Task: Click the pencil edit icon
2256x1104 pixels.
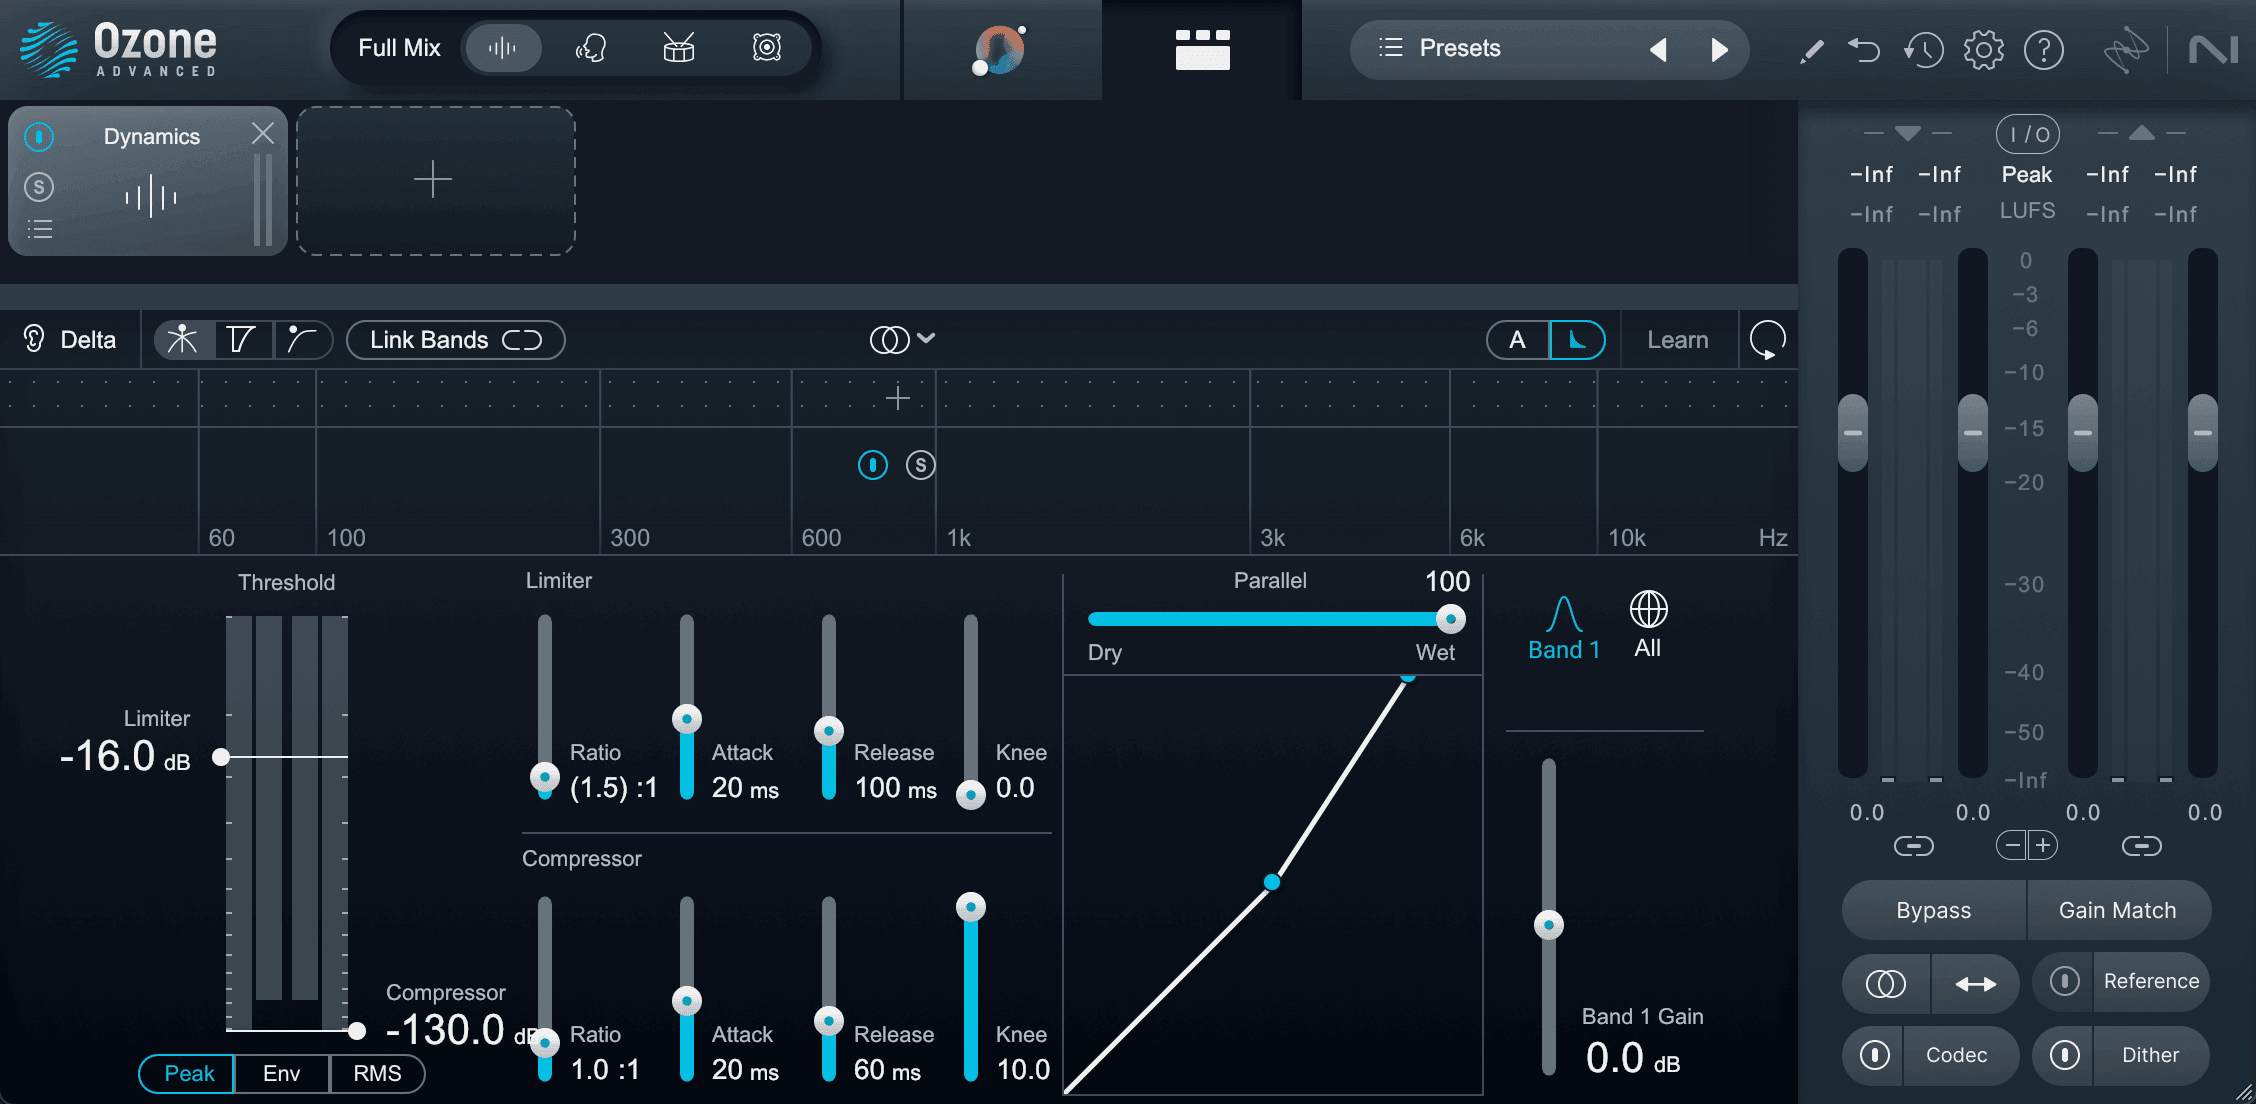Action: (1811, 50)
